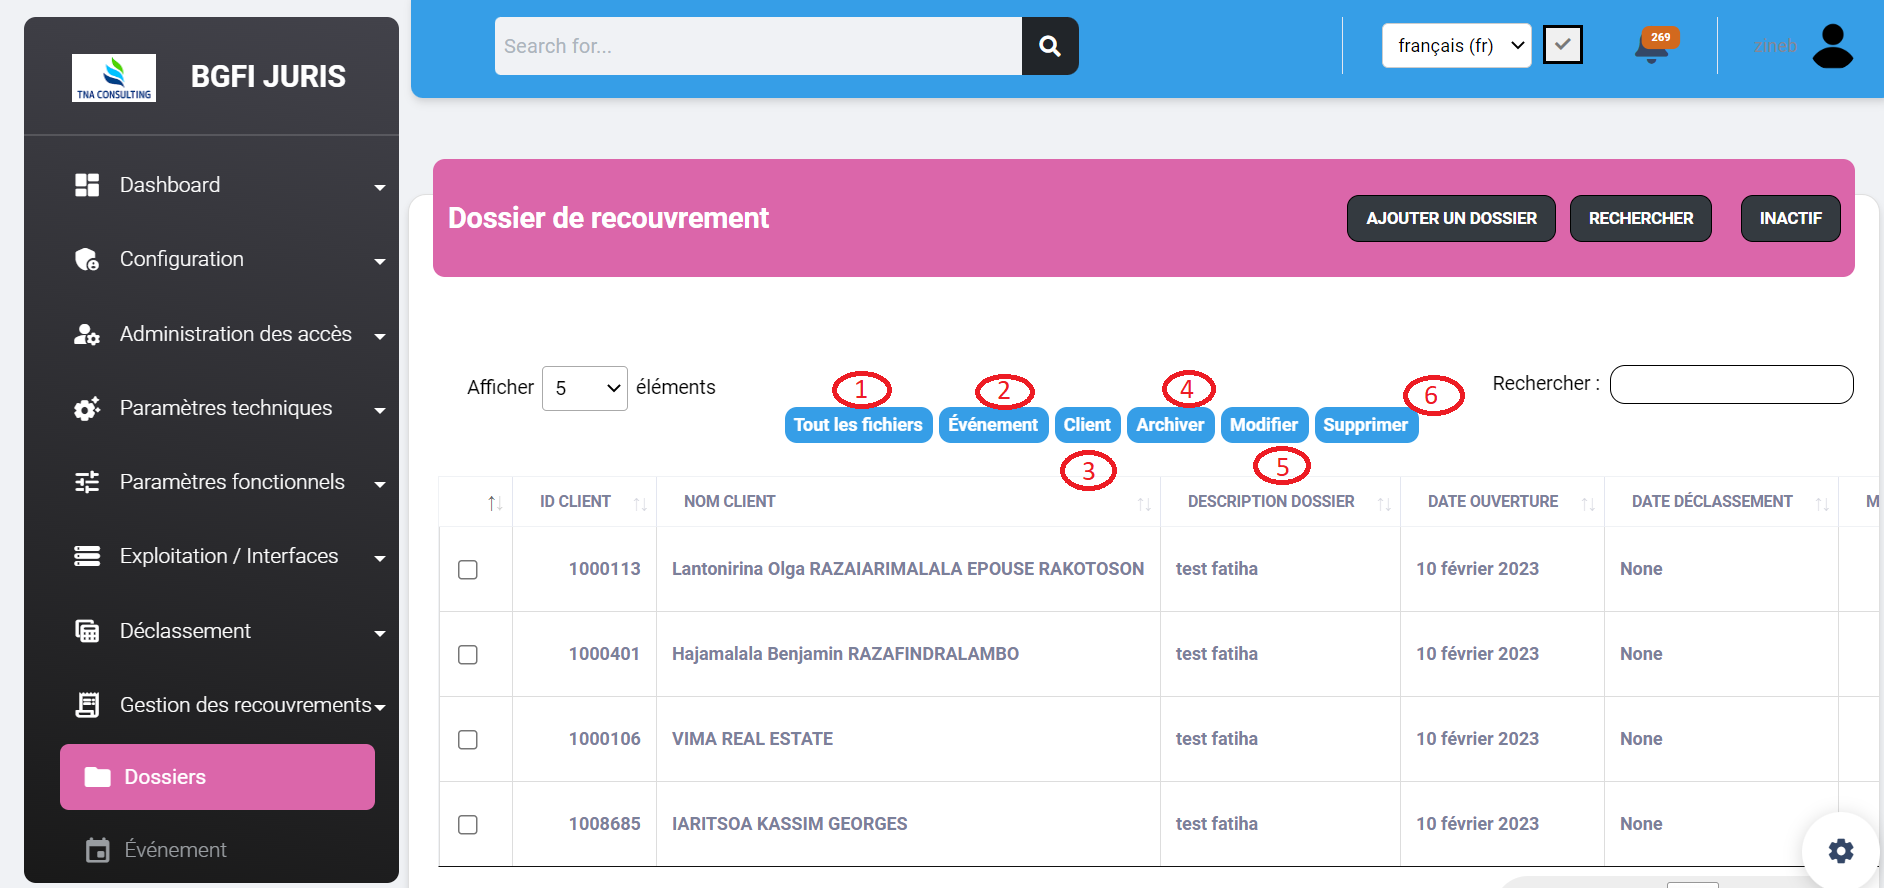Screen dimensions: 1884x888
Task: Open the Dossiers menu item
Action: click(217, 777)
